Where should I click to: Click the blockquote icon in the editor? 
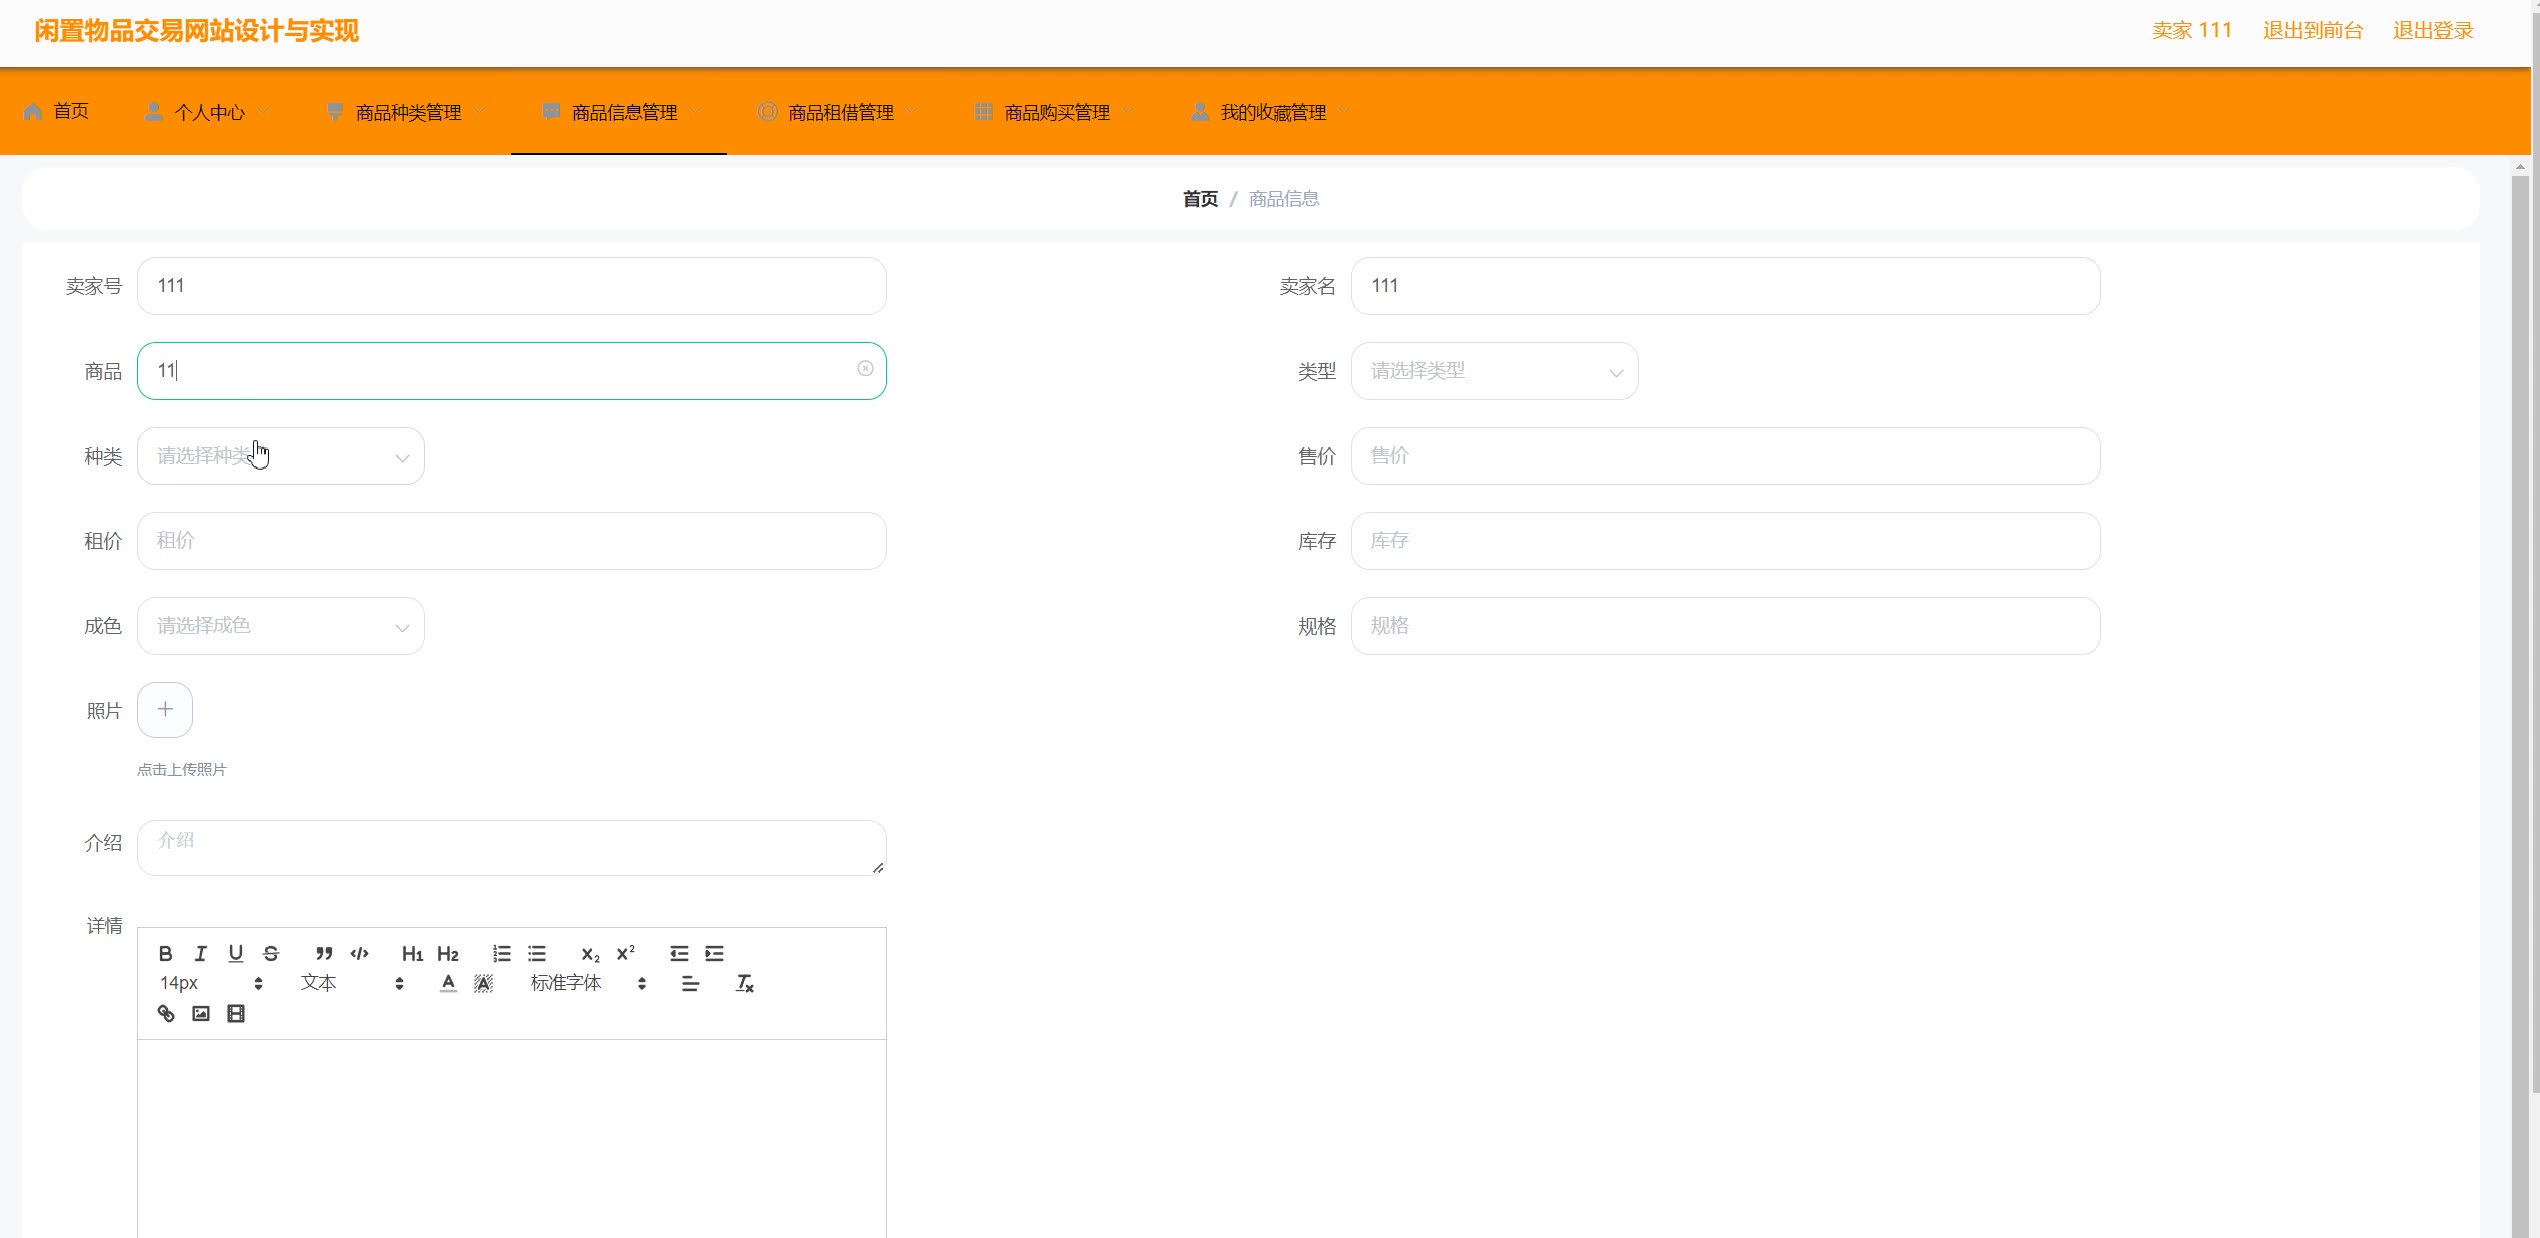pos(323,953)
